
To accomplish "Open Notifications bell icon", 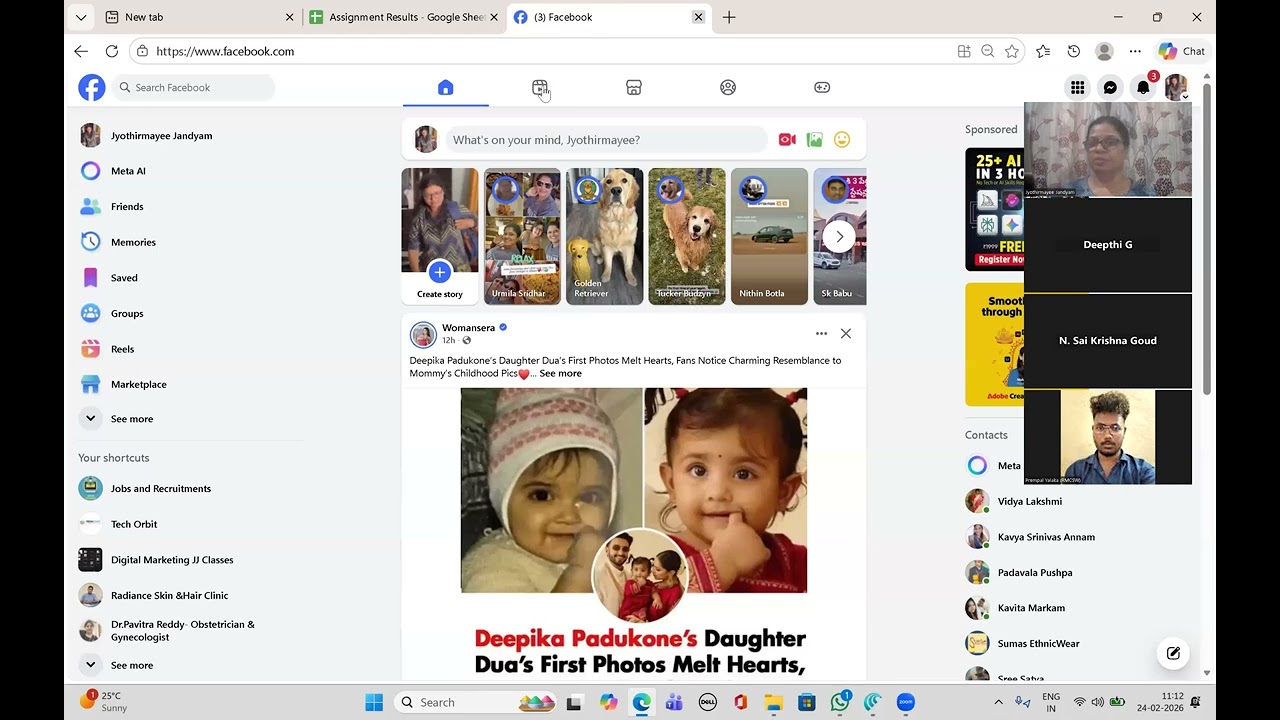I will (x=1143, y=88).
